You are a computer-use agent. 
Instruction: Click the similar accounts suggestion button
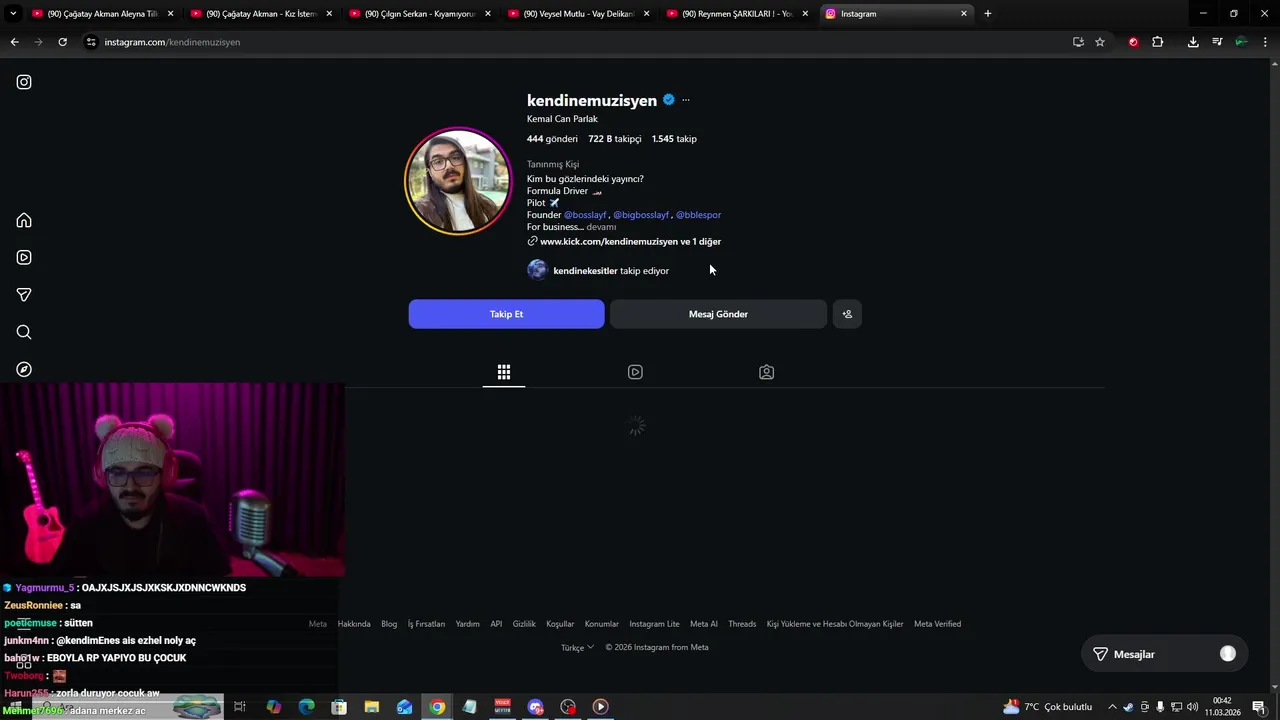(x=847, y=314)
